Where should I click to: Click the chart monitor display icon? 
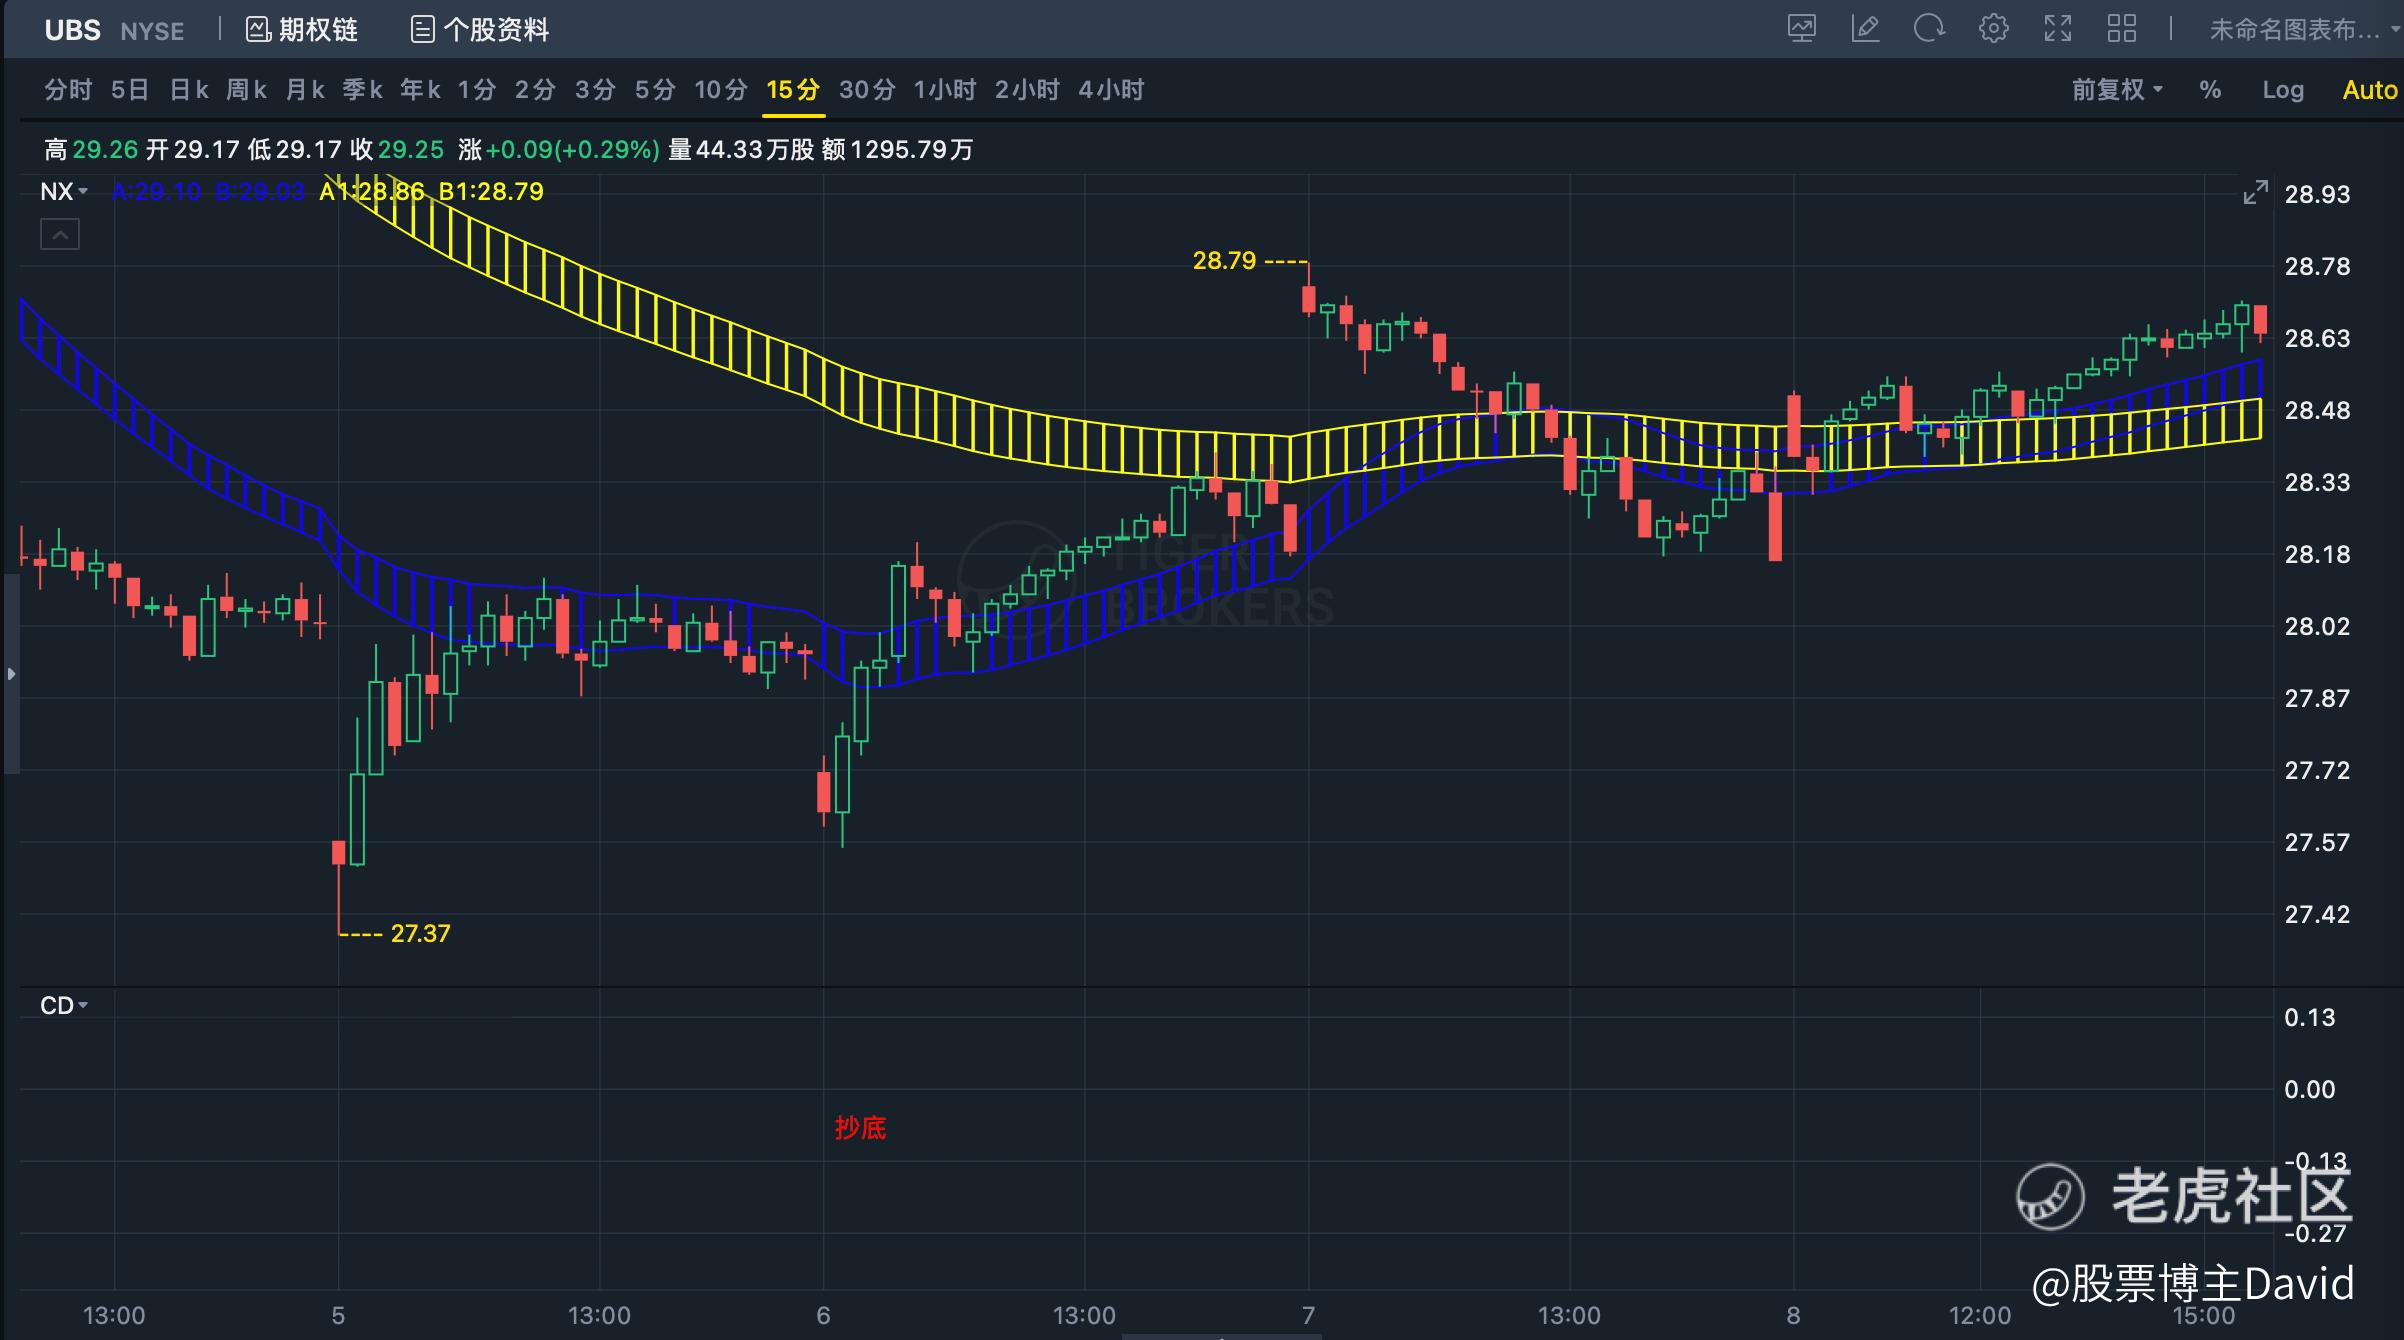(1801, 29)
